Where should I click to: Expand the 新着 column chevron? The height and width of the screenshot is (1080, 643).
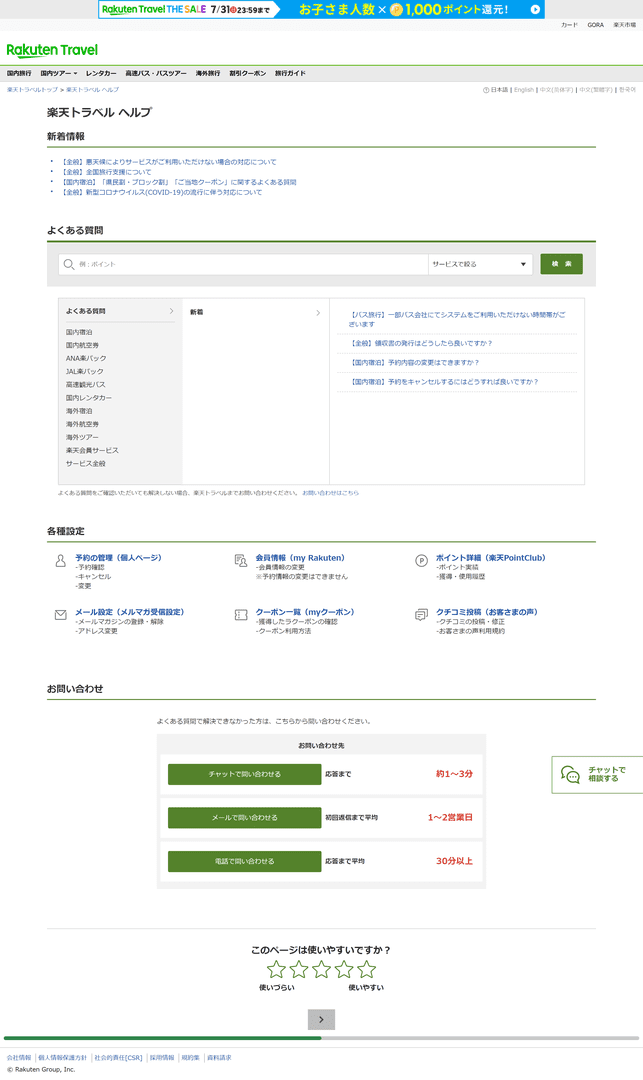click(x=317, y=313)
